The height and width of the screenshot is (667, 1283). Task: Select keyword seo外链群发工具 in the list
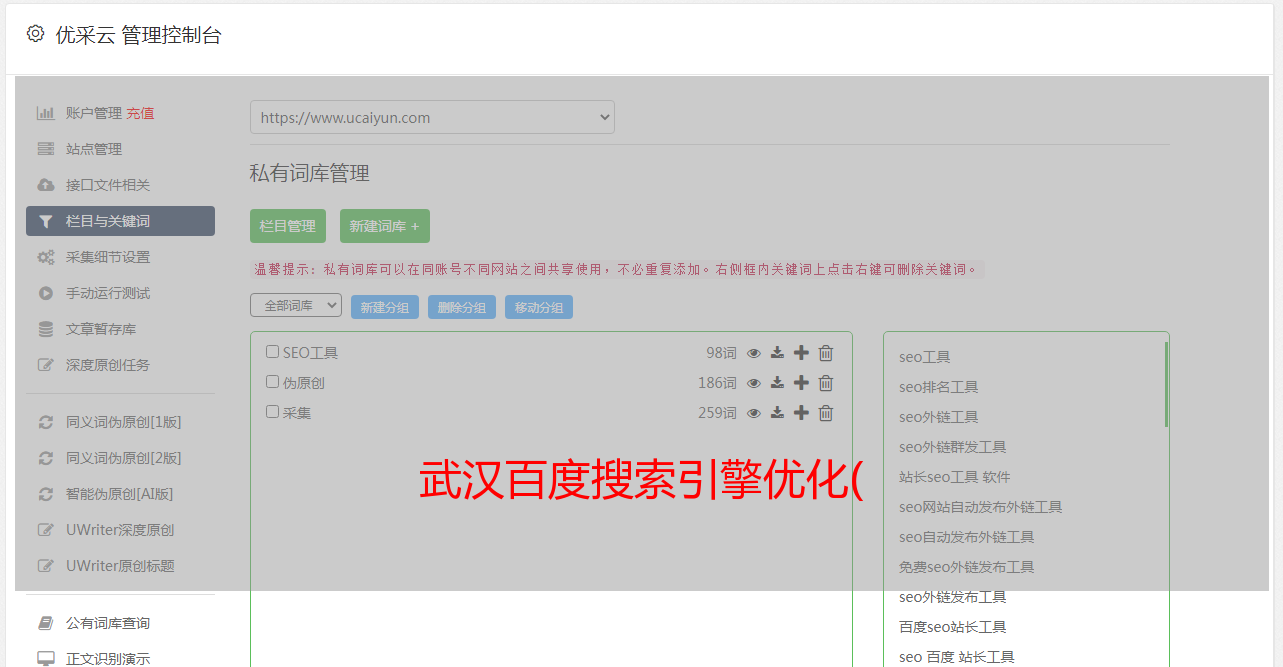click(x=952, y=447)
